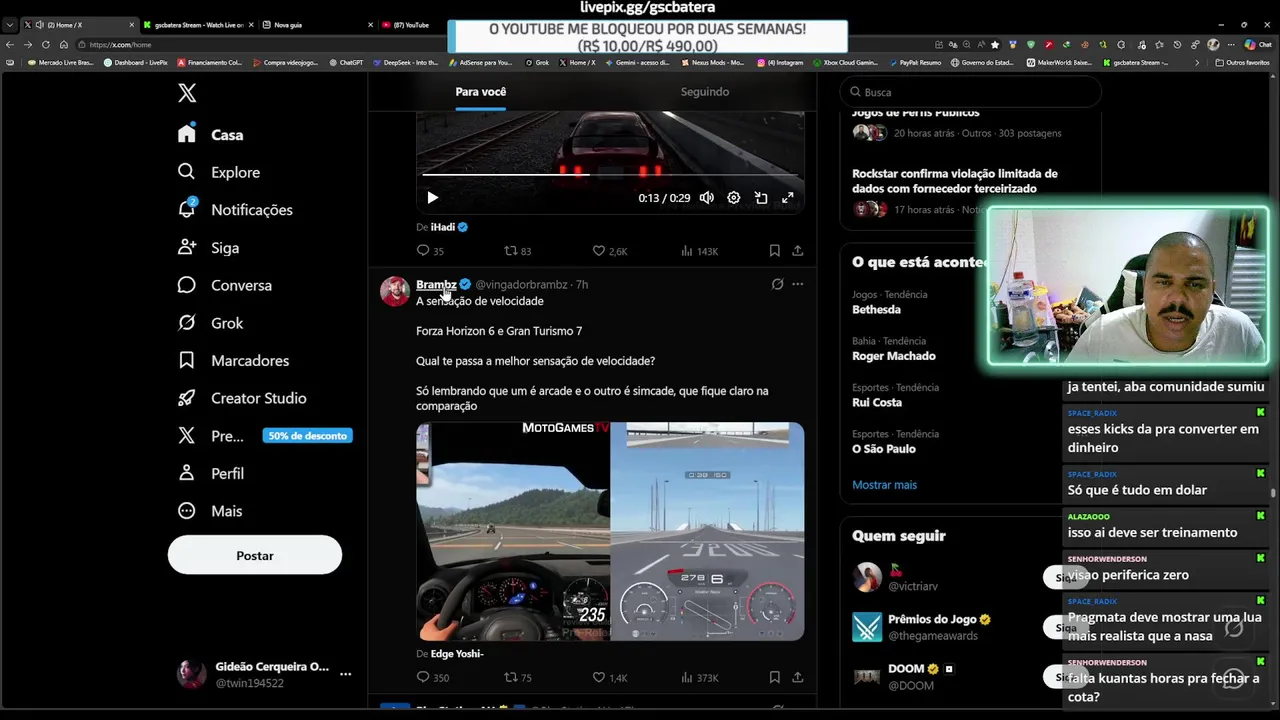Share the iHadi video post
The width and height of the screenshot is (1280, 720).
(x=797, y=251)
